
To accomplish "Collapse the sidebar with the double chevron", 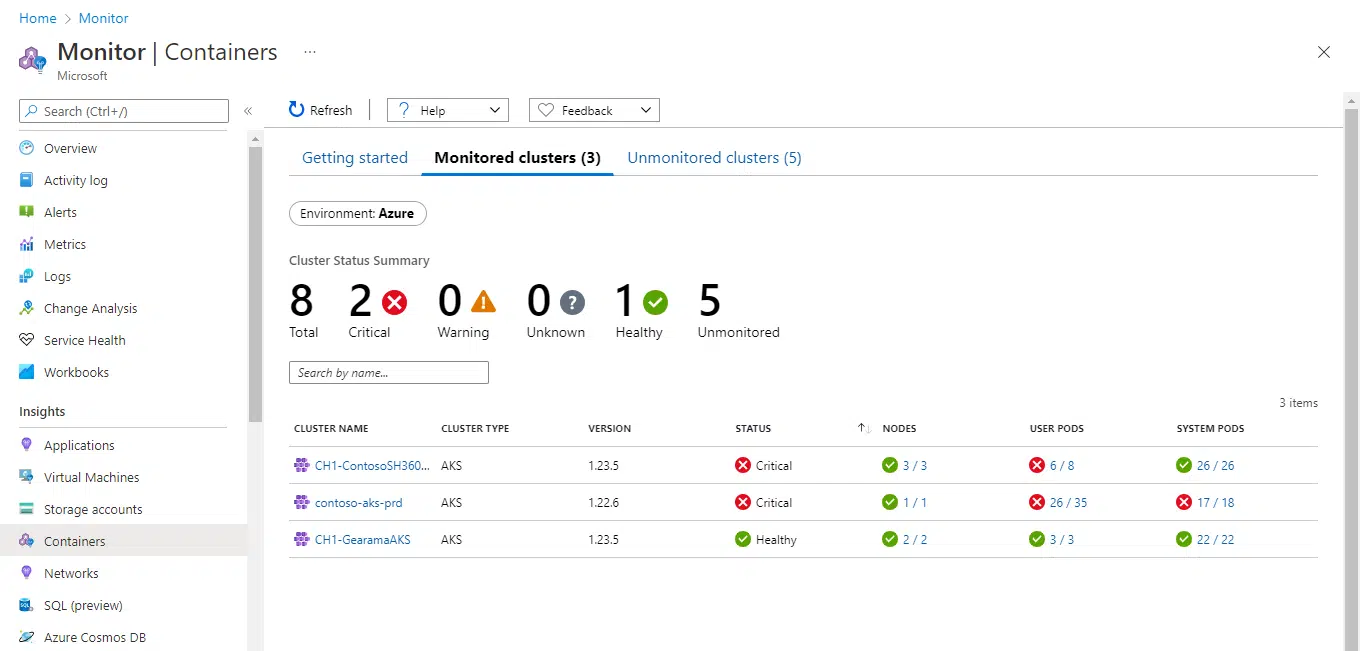I will pyautogui.click(x=248, y=112).
